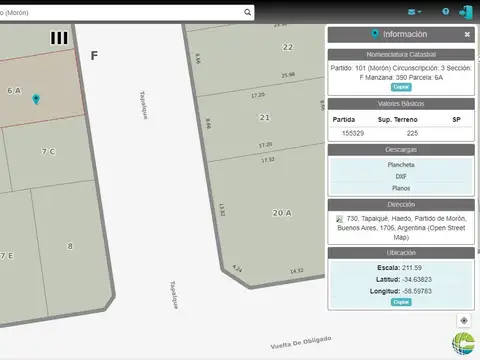This screenshot has height=360, width=480.
Task: Open the mail envelope dropdown
Action: 414,12
